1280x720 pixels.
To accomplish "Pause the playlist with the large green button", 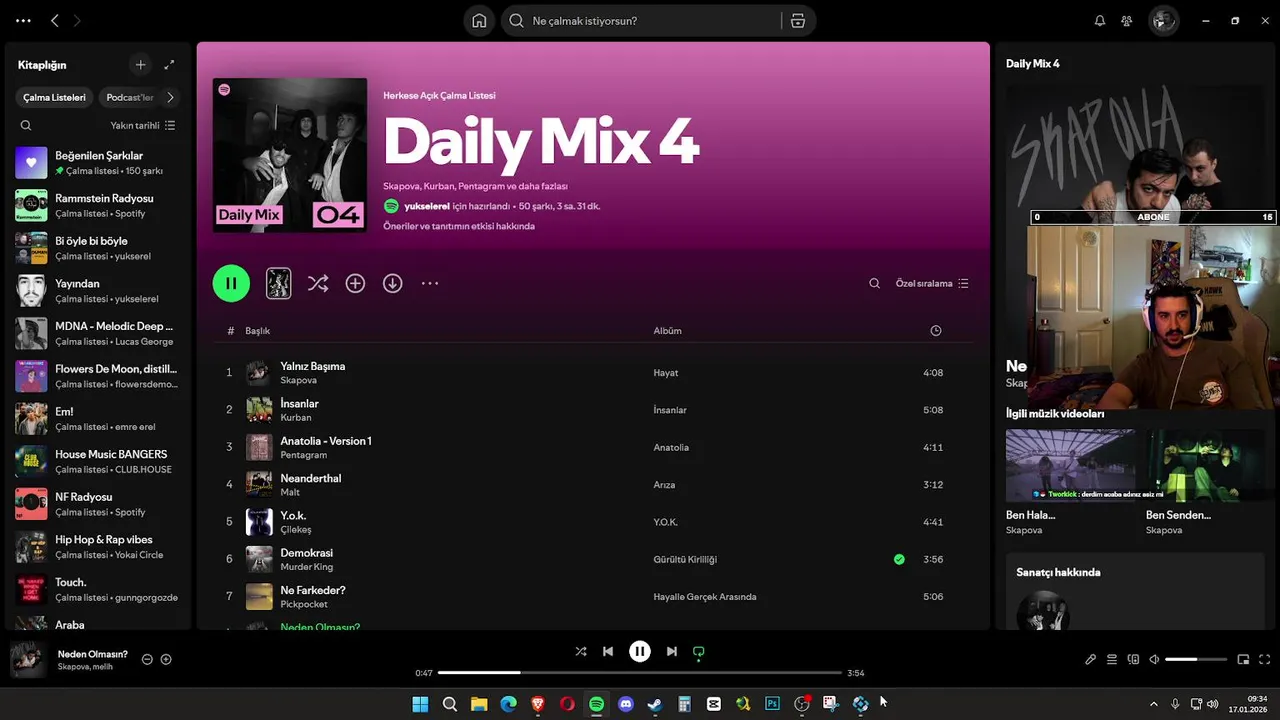I will (x=231, y=283).
